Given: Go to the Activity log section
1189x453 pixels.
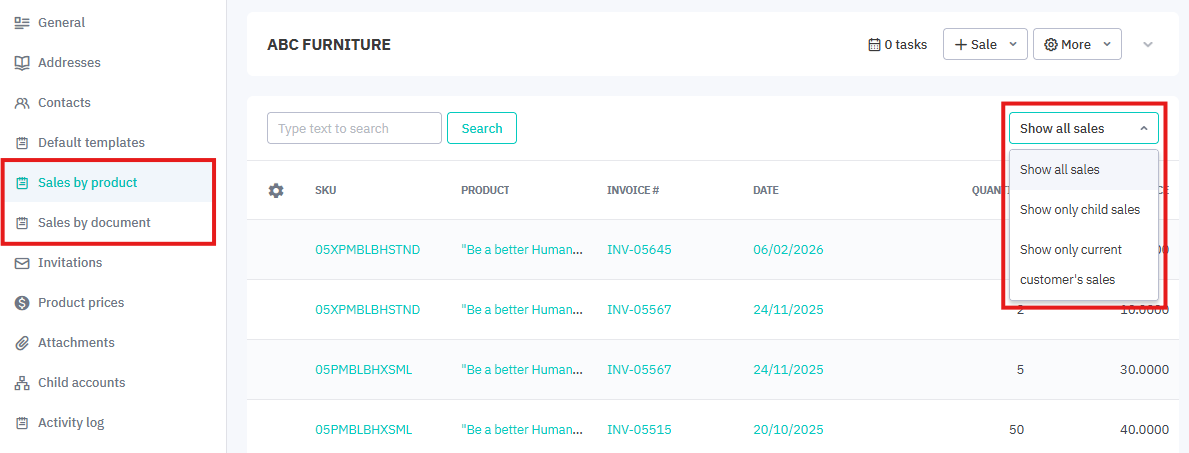Looking at the screenshot, I should (70, 423).
